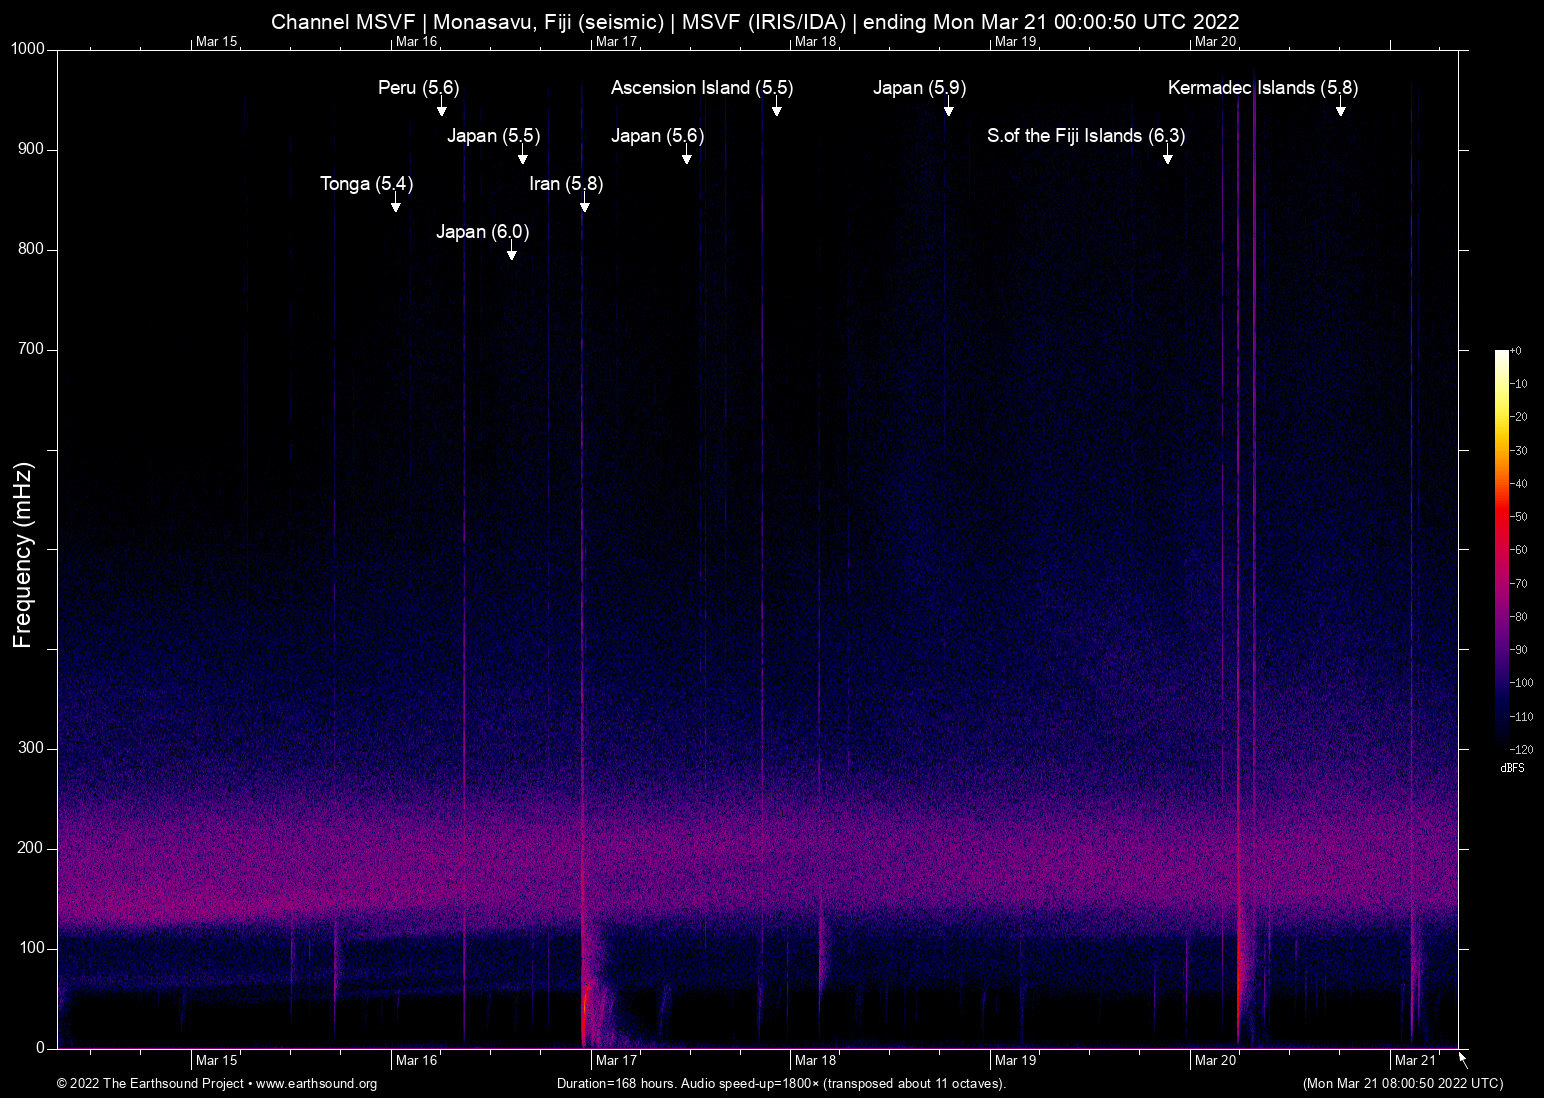Click the Frequency (mHz) axis label
This screenshot has width=1544, height=1098.
point(22,555)
